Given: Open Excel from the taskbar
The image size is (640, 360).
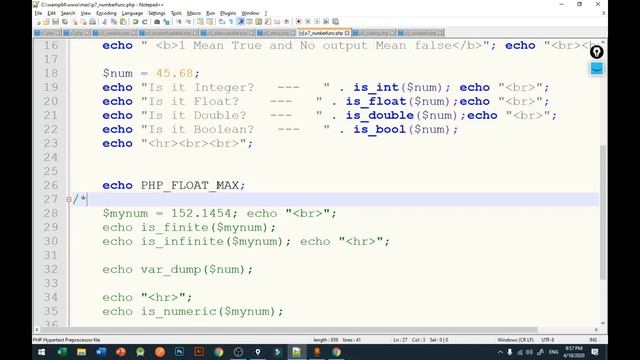Looking at the screenshot, I should pos(62,352).
